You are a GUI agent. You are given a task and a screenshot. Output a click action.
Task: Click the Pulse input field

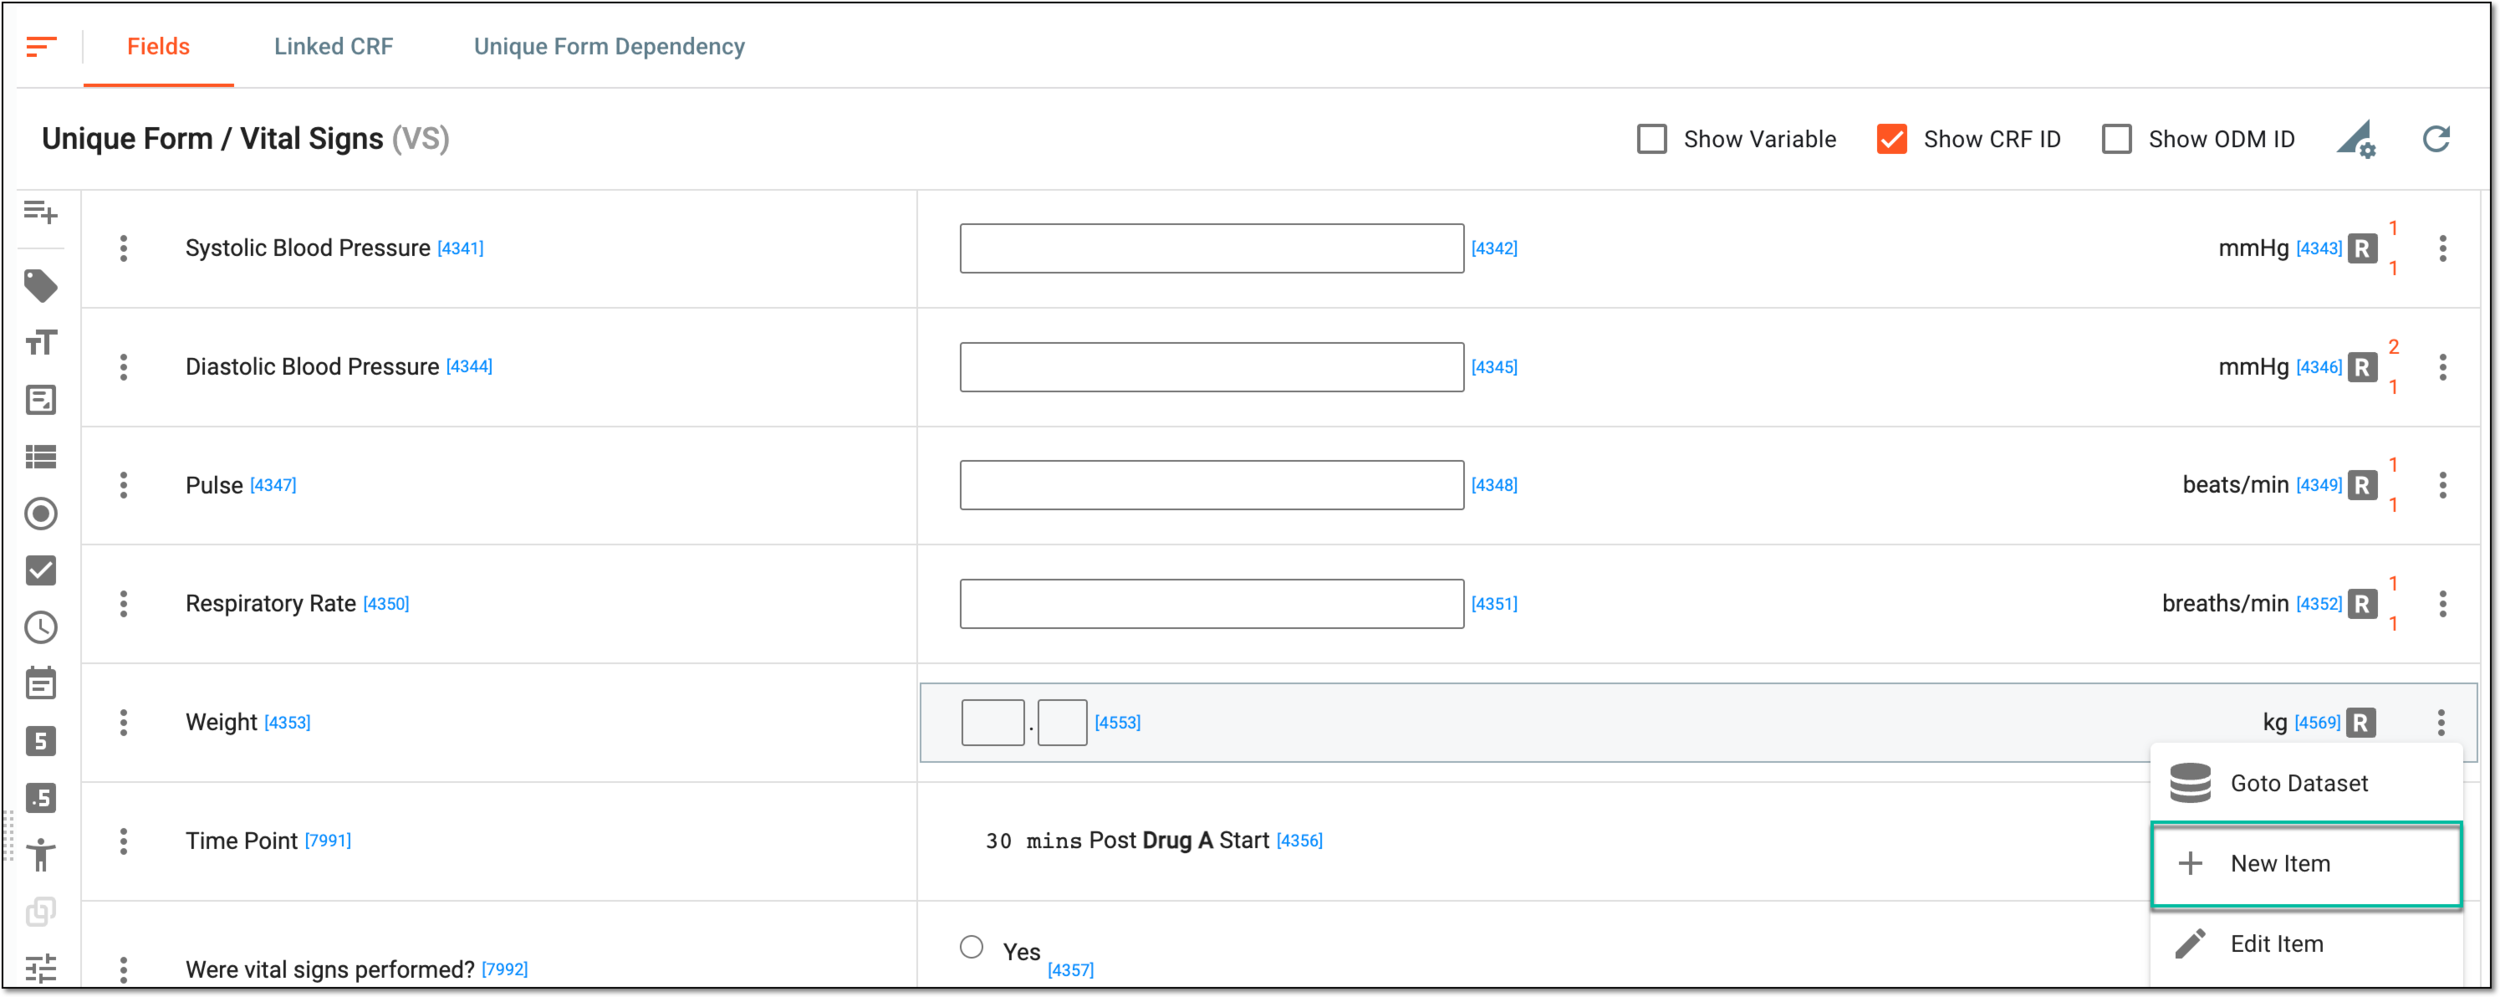coord(1212,485)
